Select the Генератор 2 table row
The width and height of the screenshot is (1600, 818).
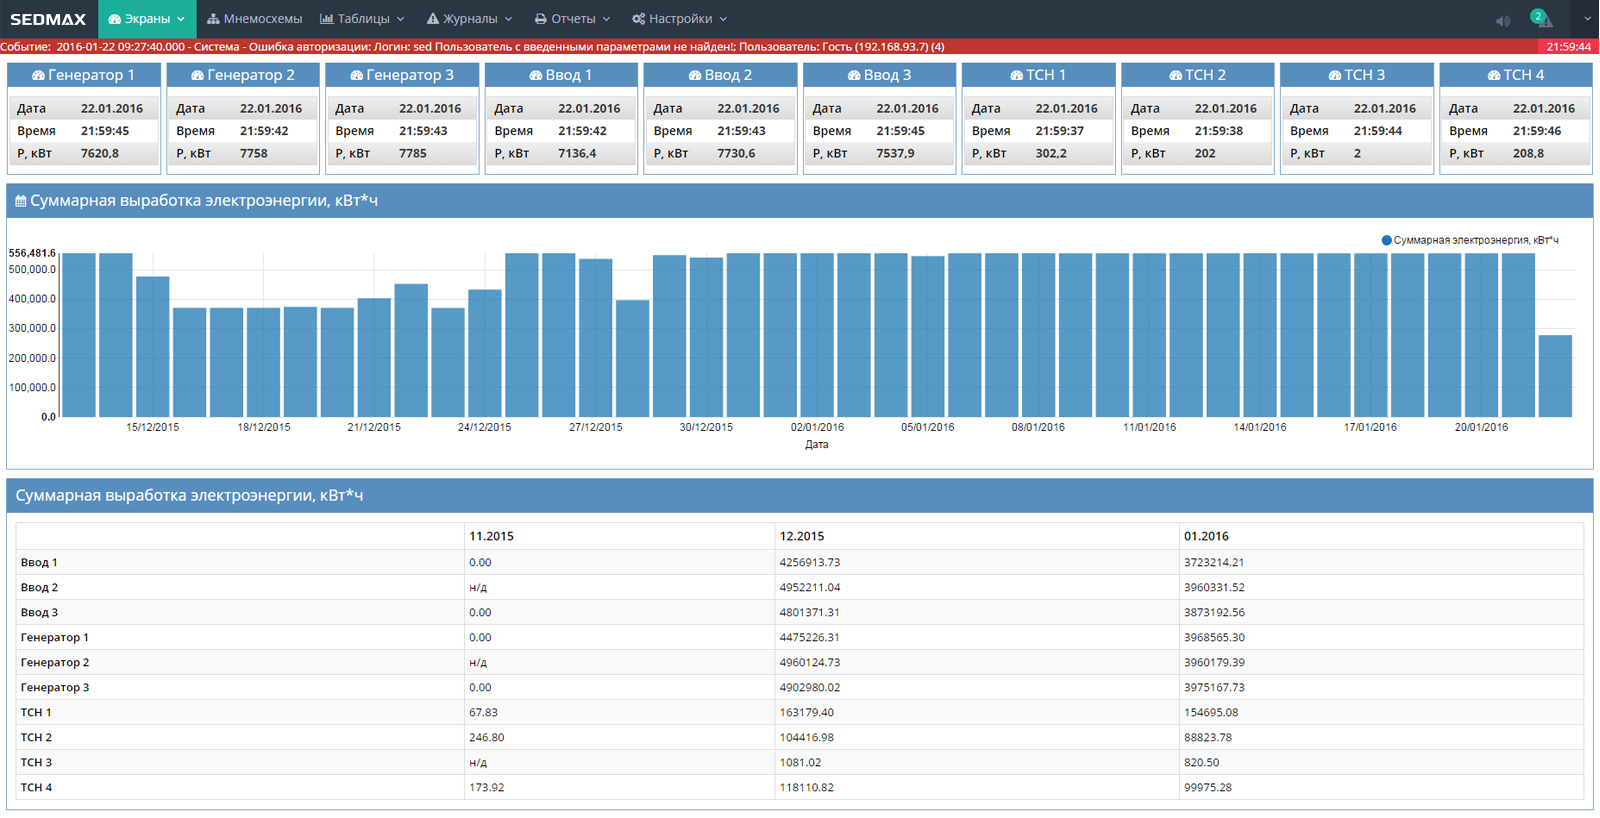(x=55, y=662)
